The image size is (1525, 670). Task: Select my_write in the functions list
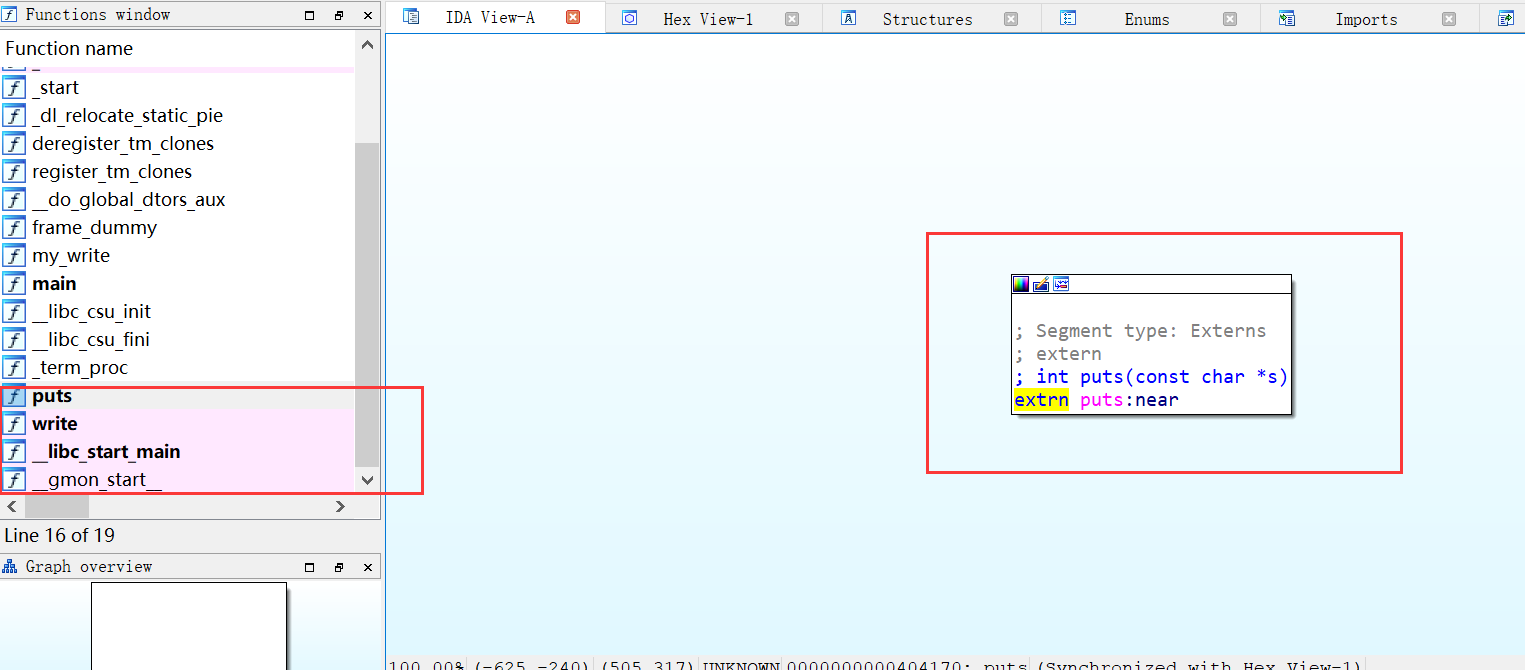(70, 256)
